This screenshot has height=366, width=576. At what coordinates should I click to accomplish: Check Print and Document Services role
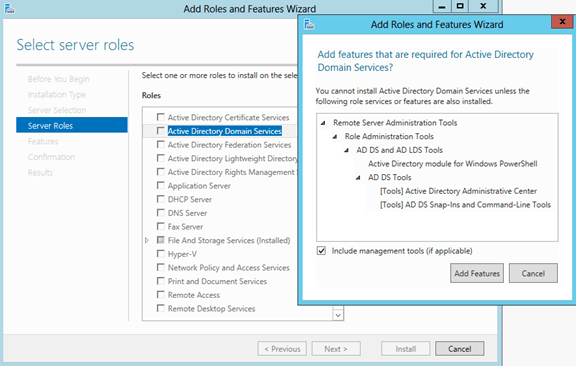click(161, 281)
